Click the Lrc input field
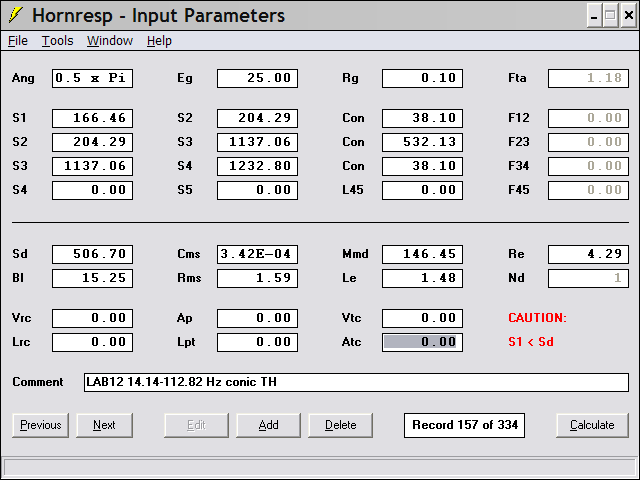Viewport: 640px width, 480px height. (x=92, y=342)
